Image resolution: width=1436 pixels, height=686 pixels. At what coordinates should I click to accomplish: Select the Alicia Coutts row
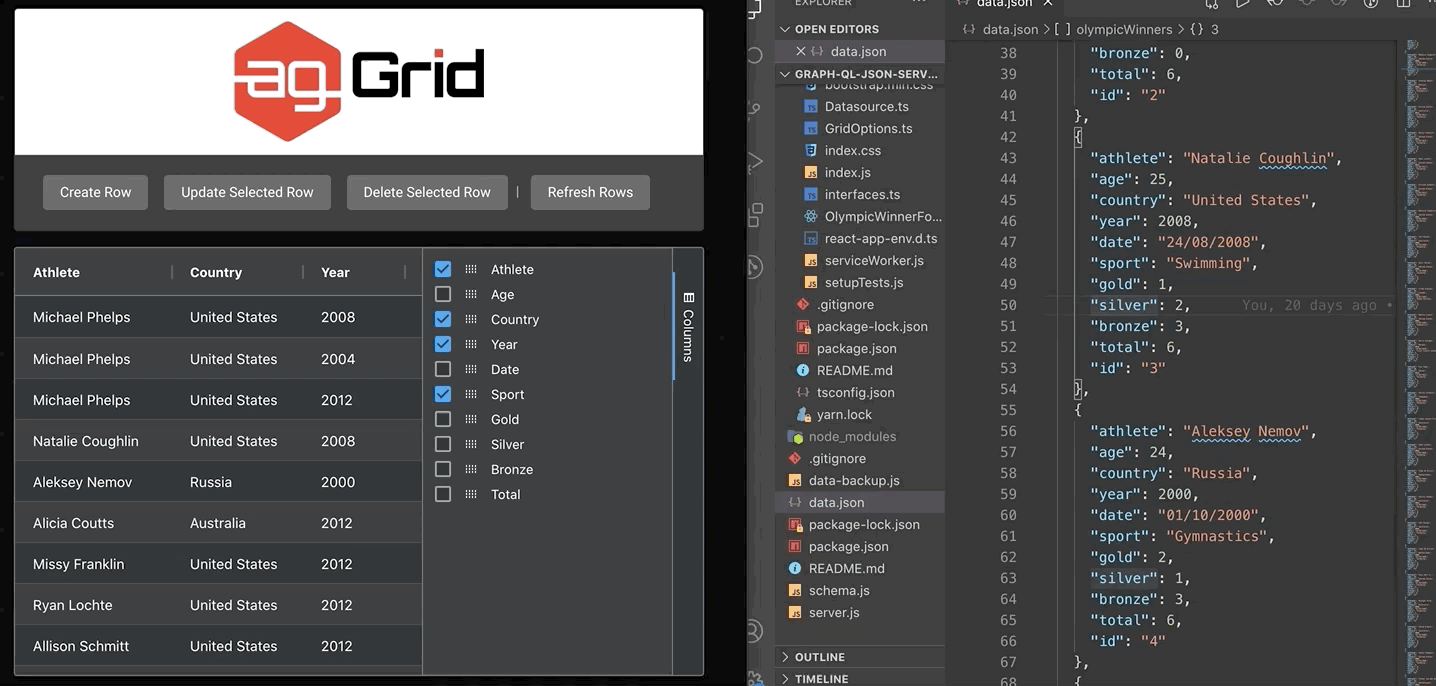tap(219, 523)
